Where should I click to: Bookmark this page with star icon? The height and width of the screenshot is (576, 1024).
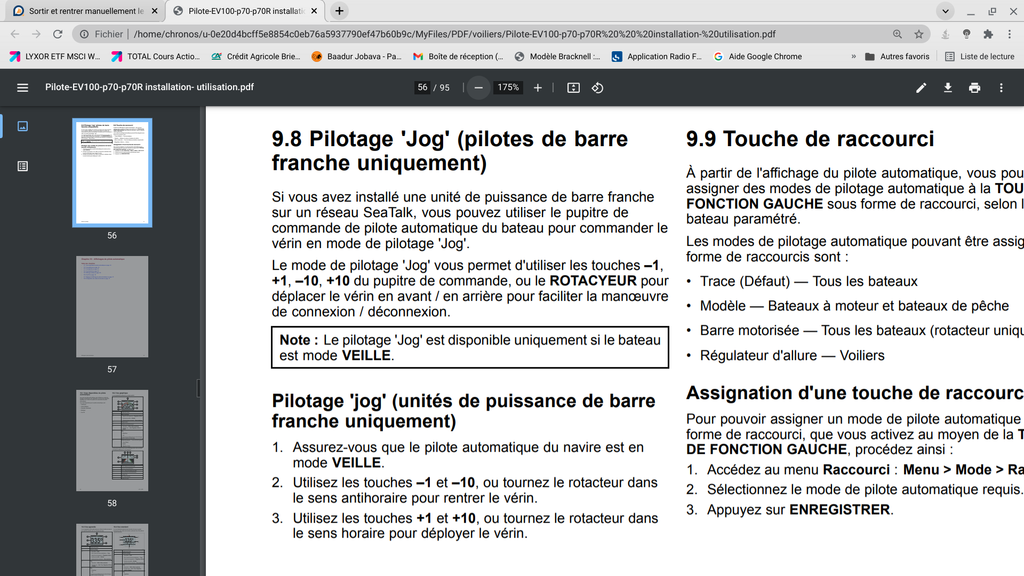point(919,34)
